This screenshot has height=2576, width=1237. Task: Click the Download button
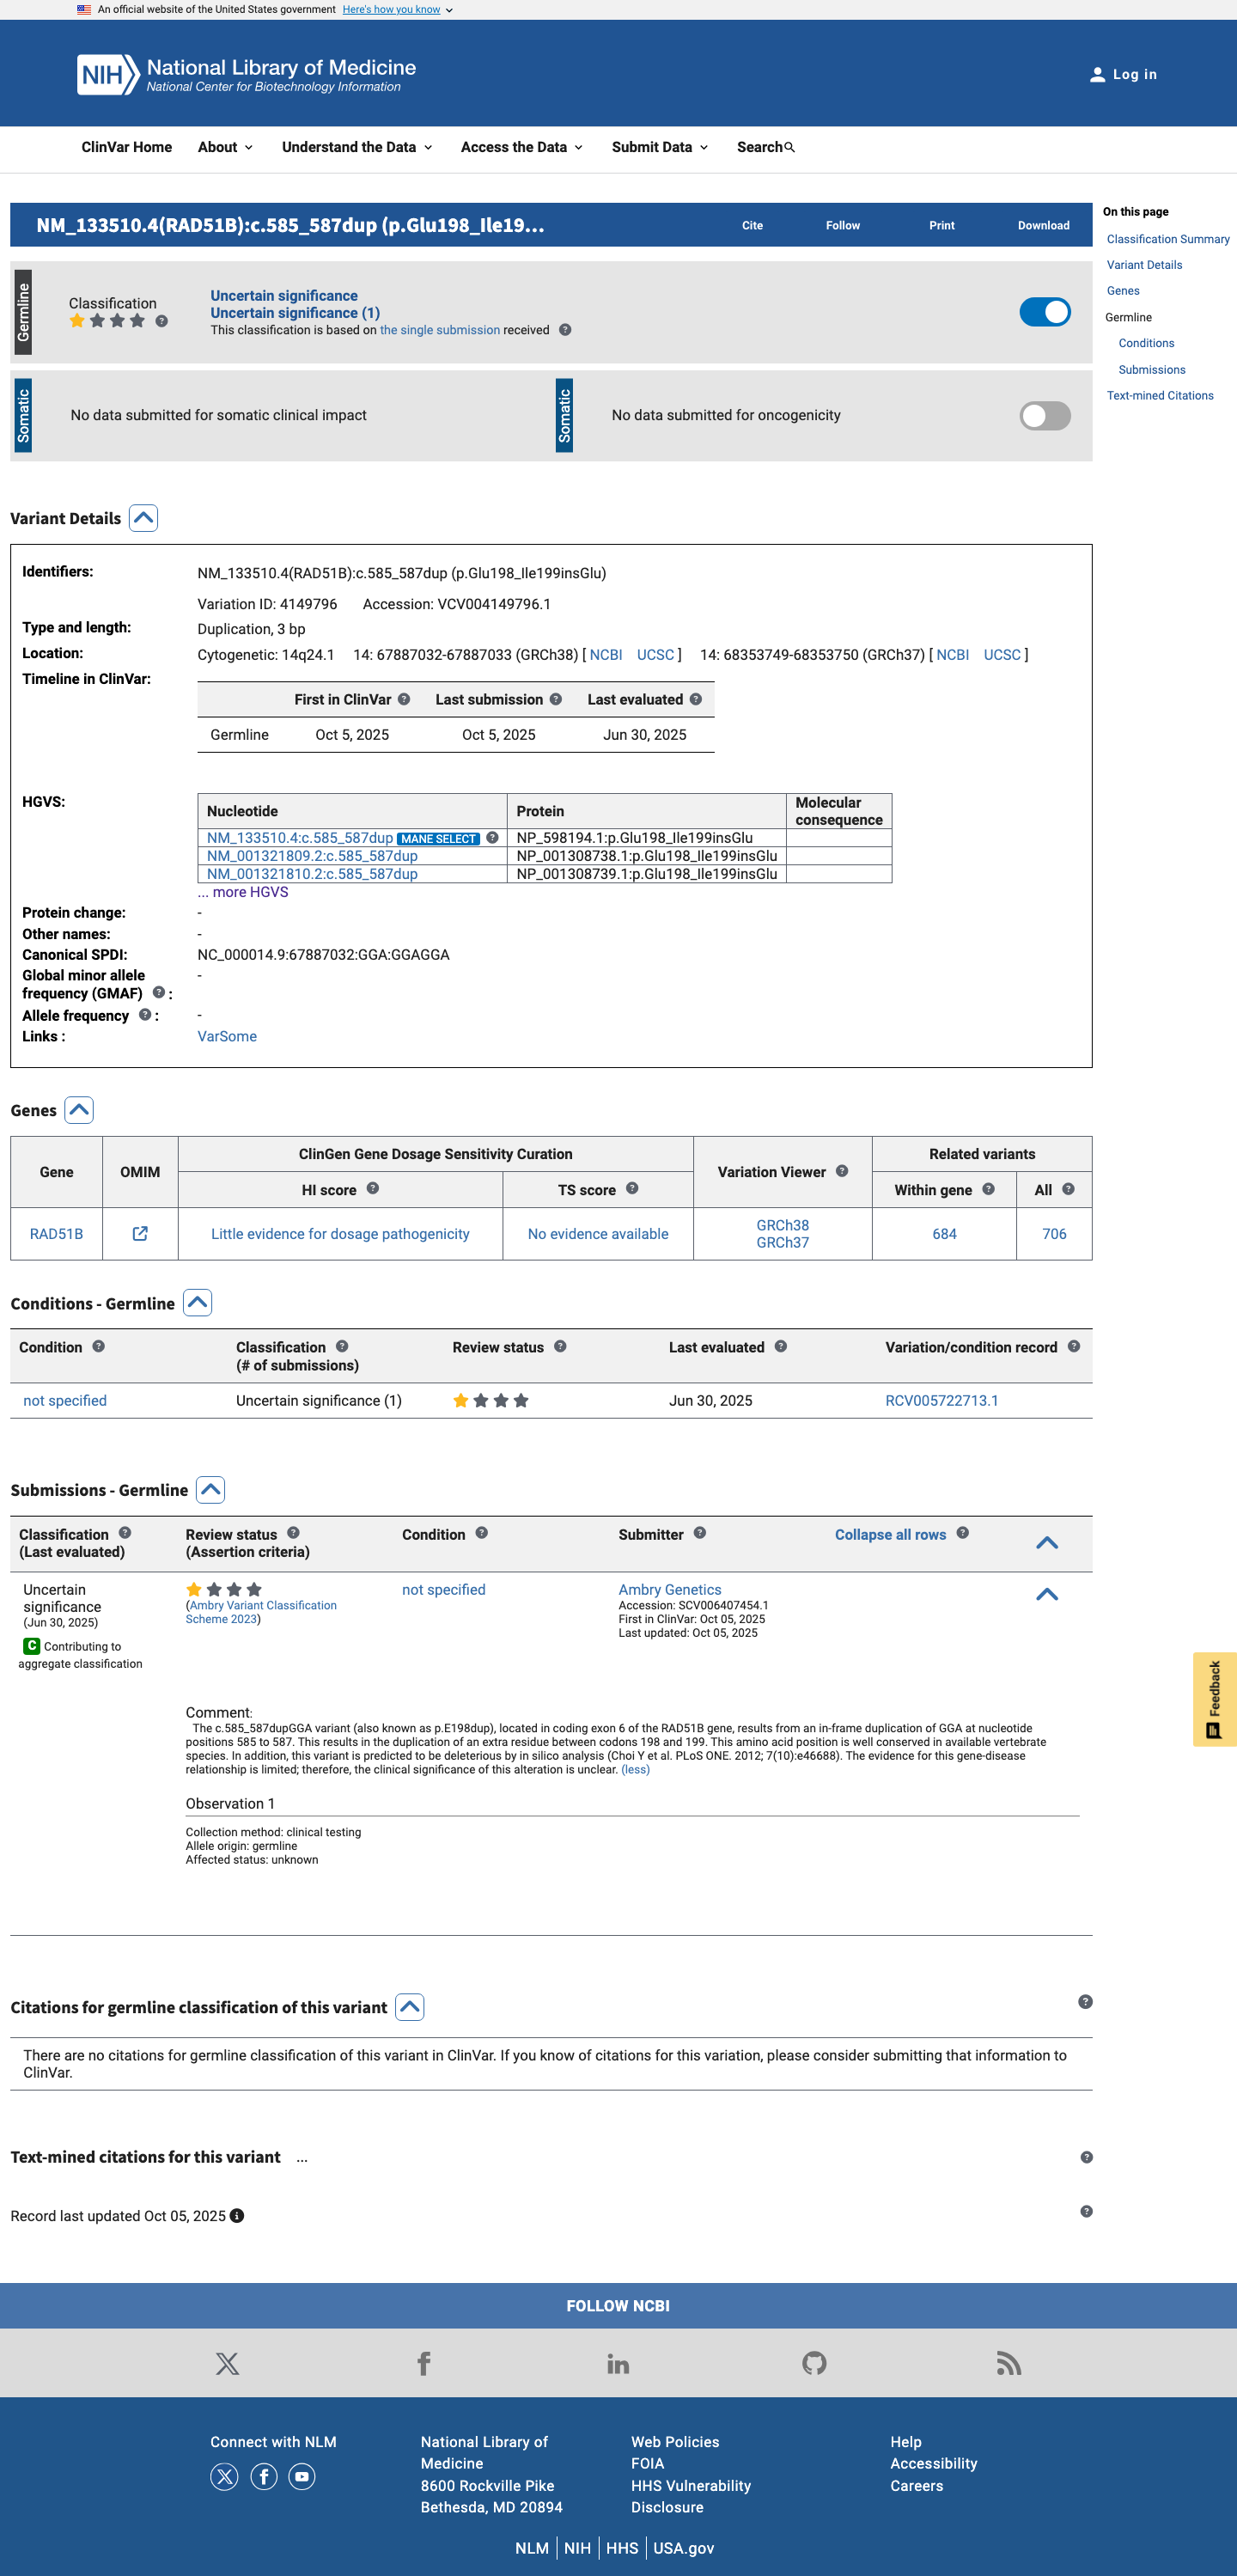pyautogui.click(x=1044, y=226)
